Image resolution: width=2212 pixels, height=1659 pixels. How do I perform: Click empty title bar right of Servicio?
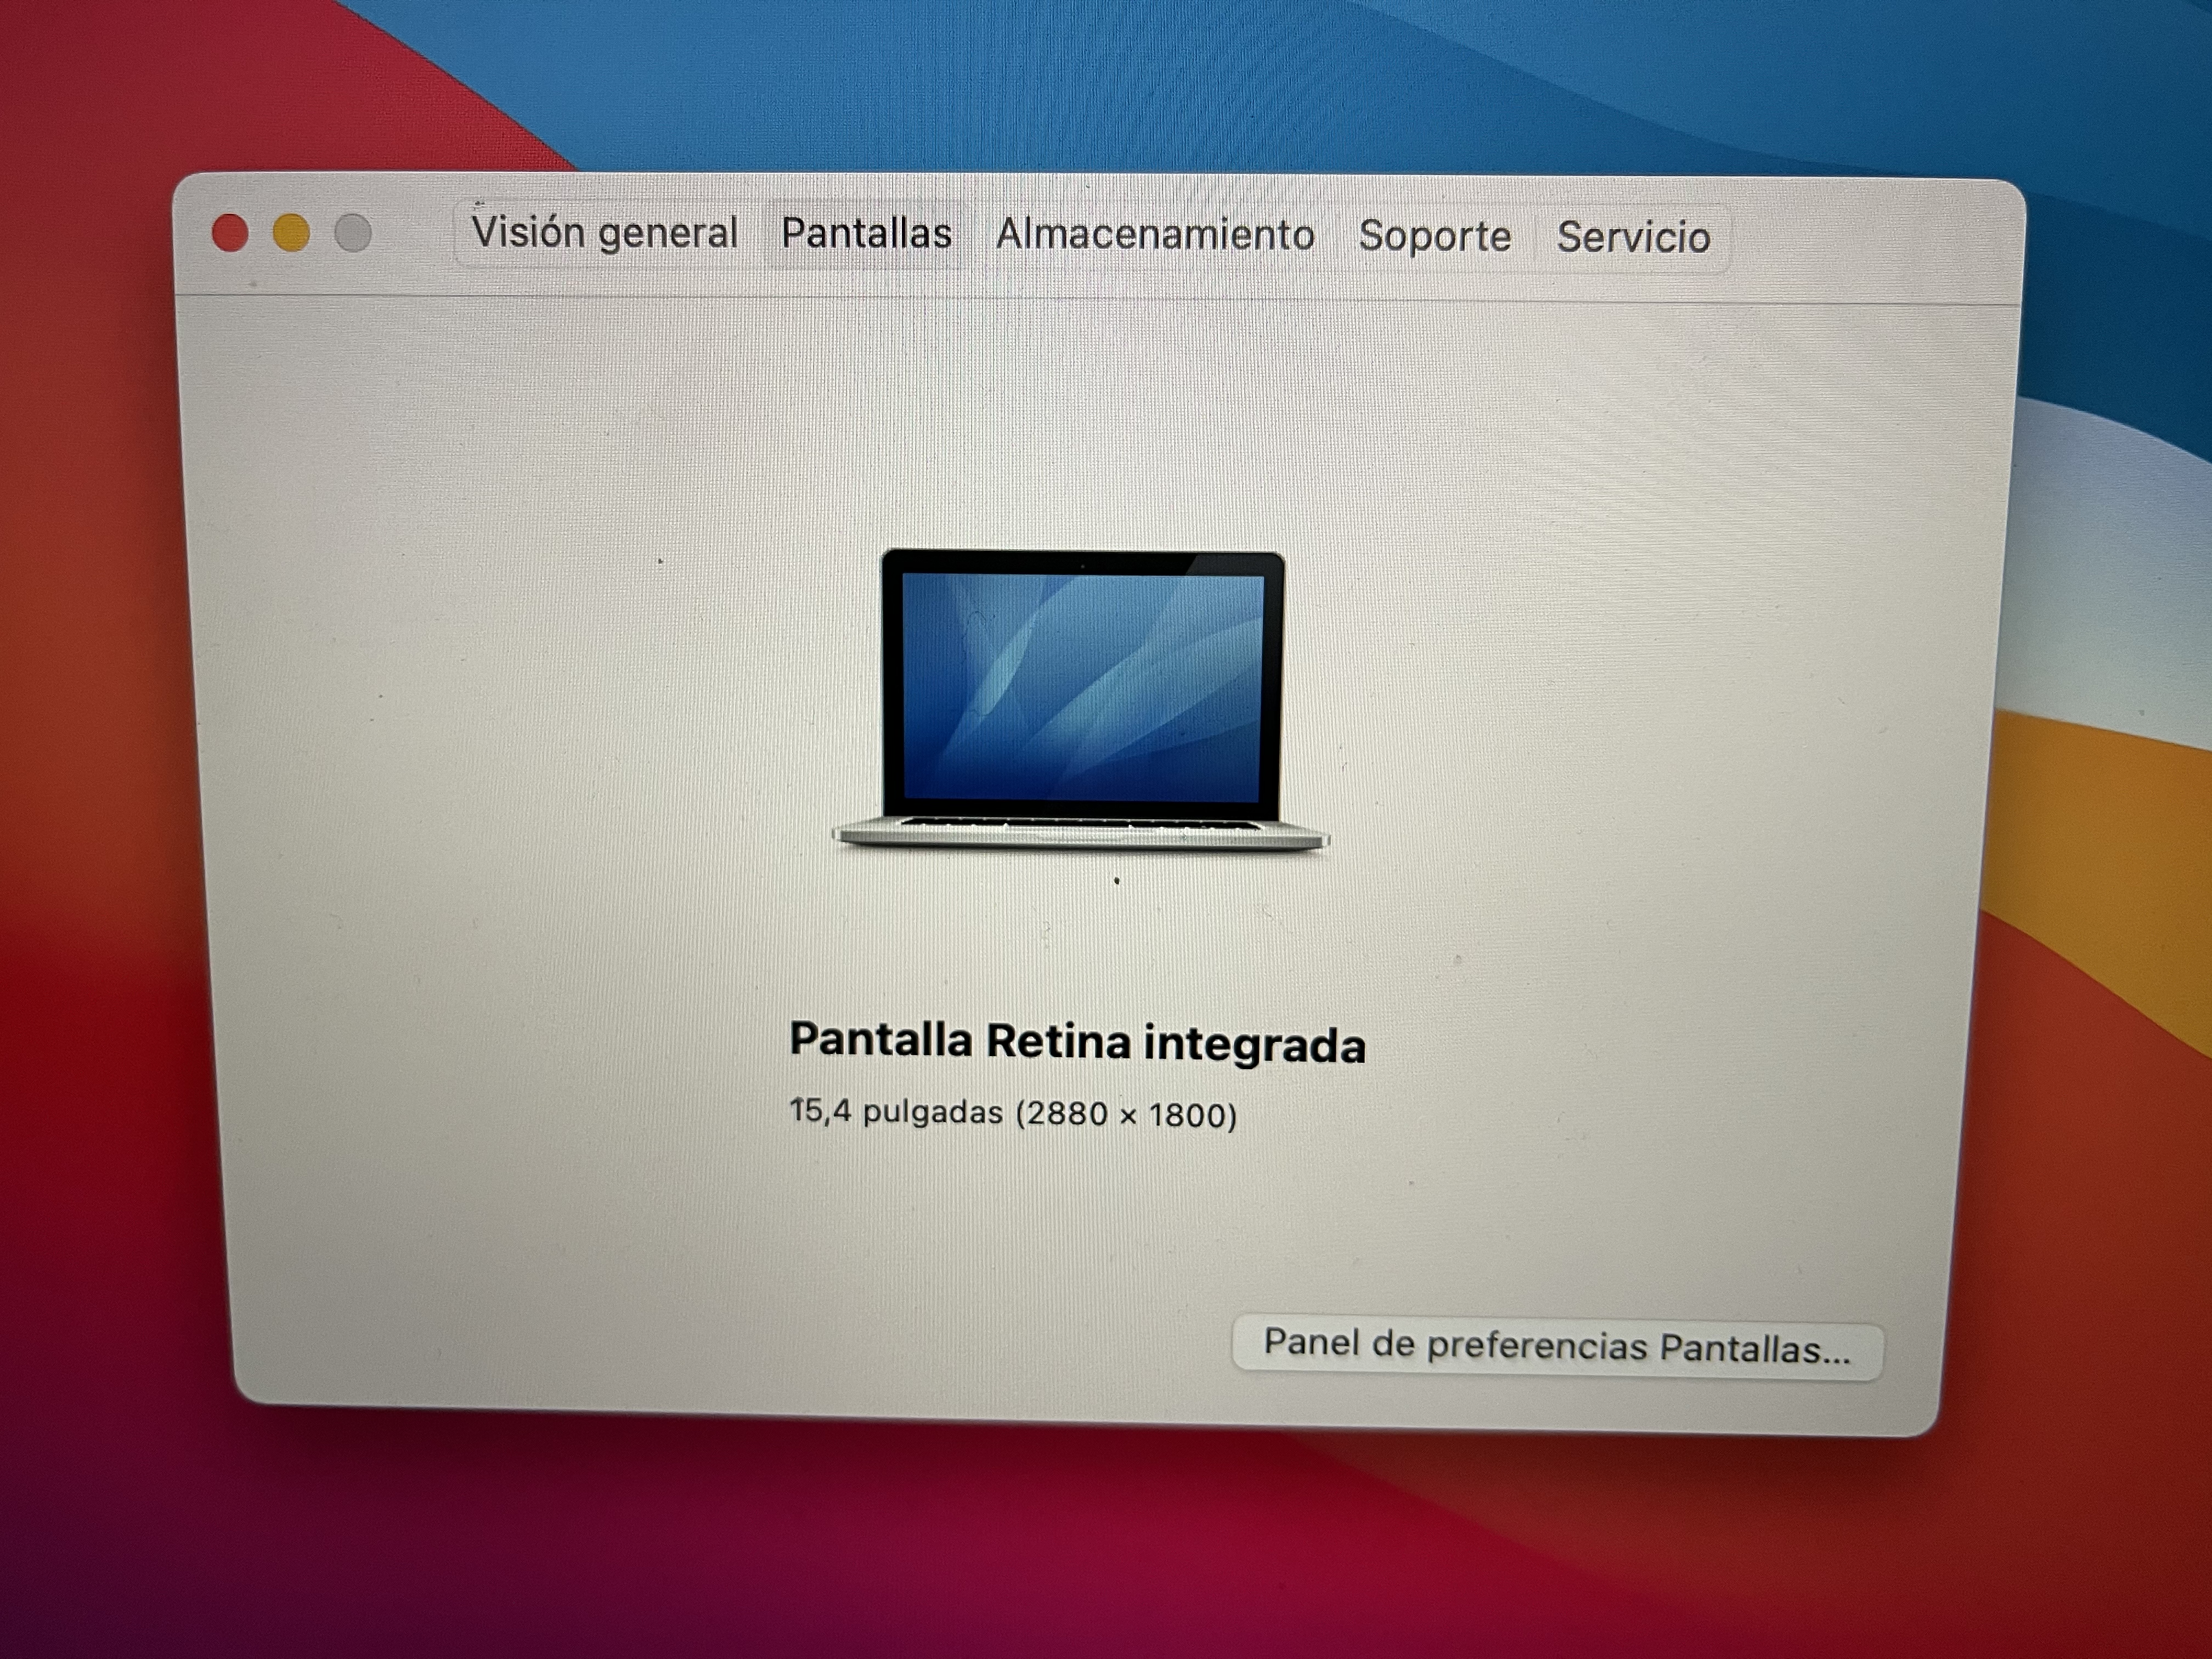1870,240
